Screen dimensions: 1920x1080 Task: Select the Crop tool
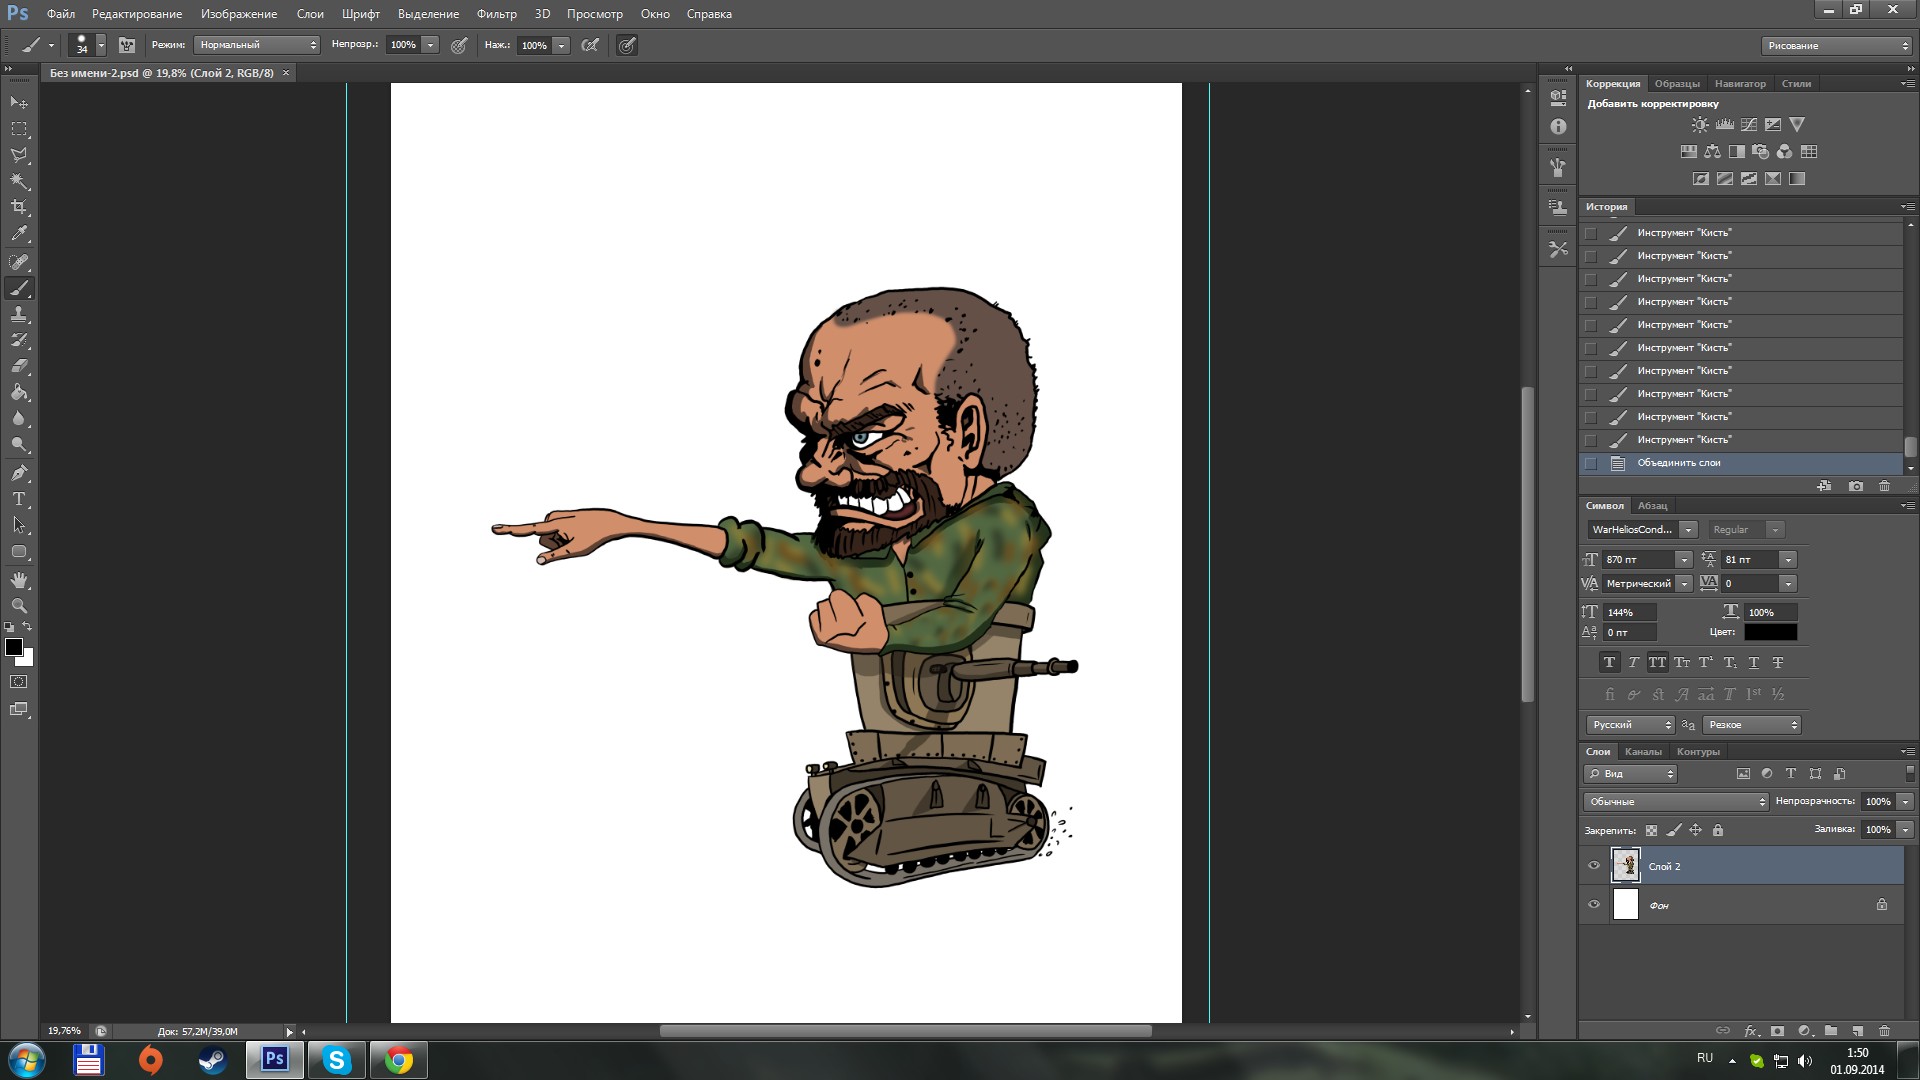pos(19,208)
